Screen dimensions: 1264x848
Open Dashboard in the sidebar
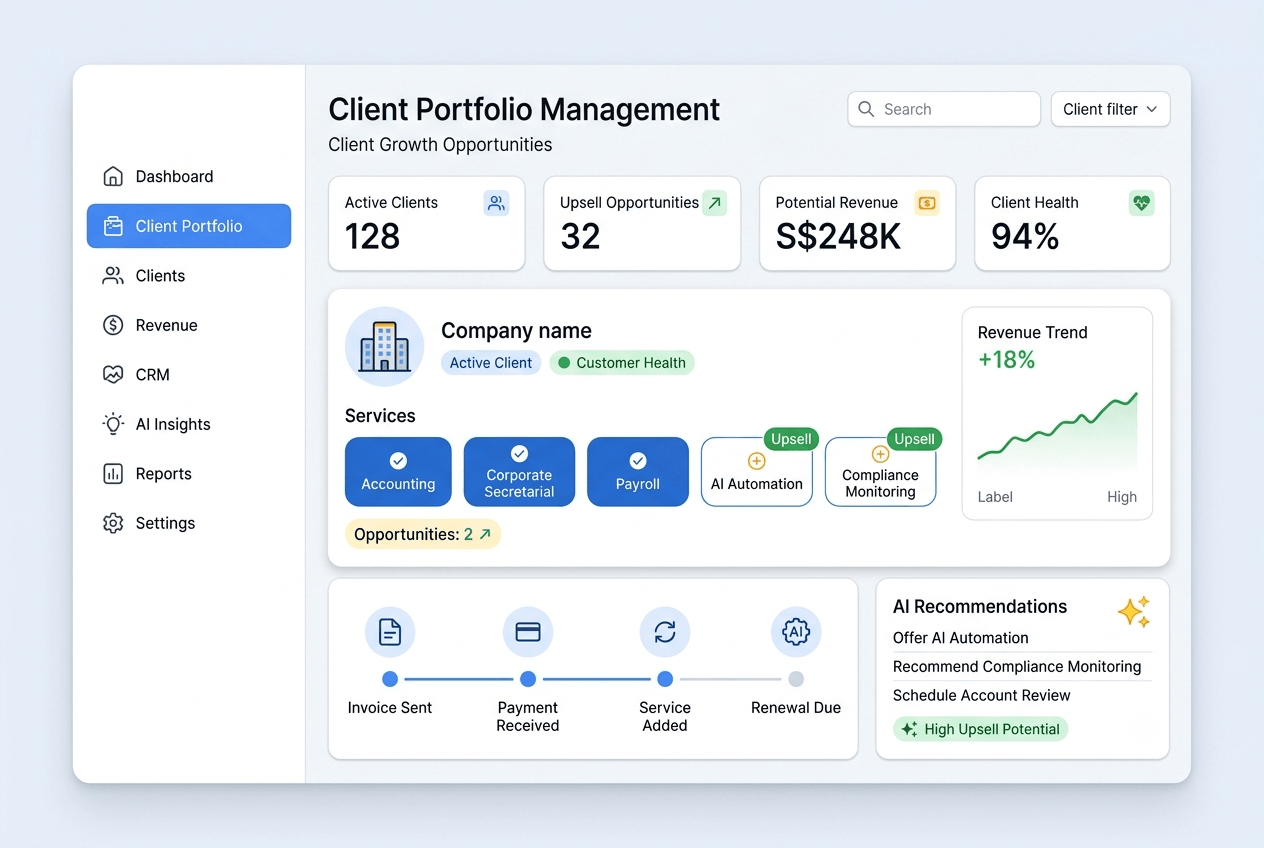tap(189, 177)
